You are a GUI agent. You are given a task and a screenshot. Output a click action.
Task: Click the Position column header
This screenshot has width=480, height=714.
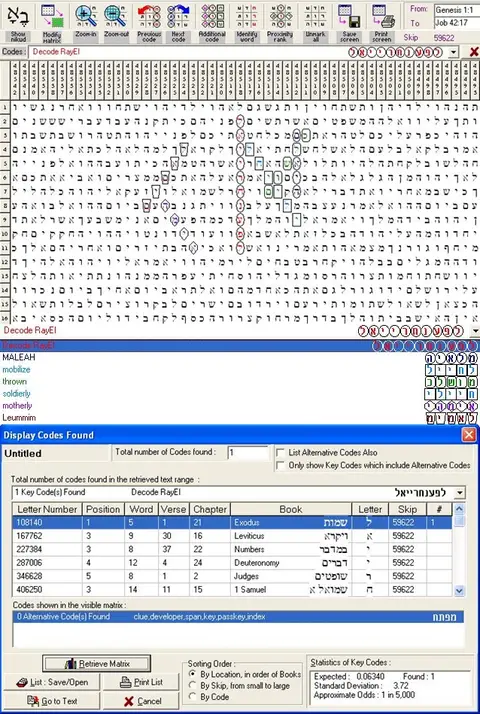tap(103, 509)
